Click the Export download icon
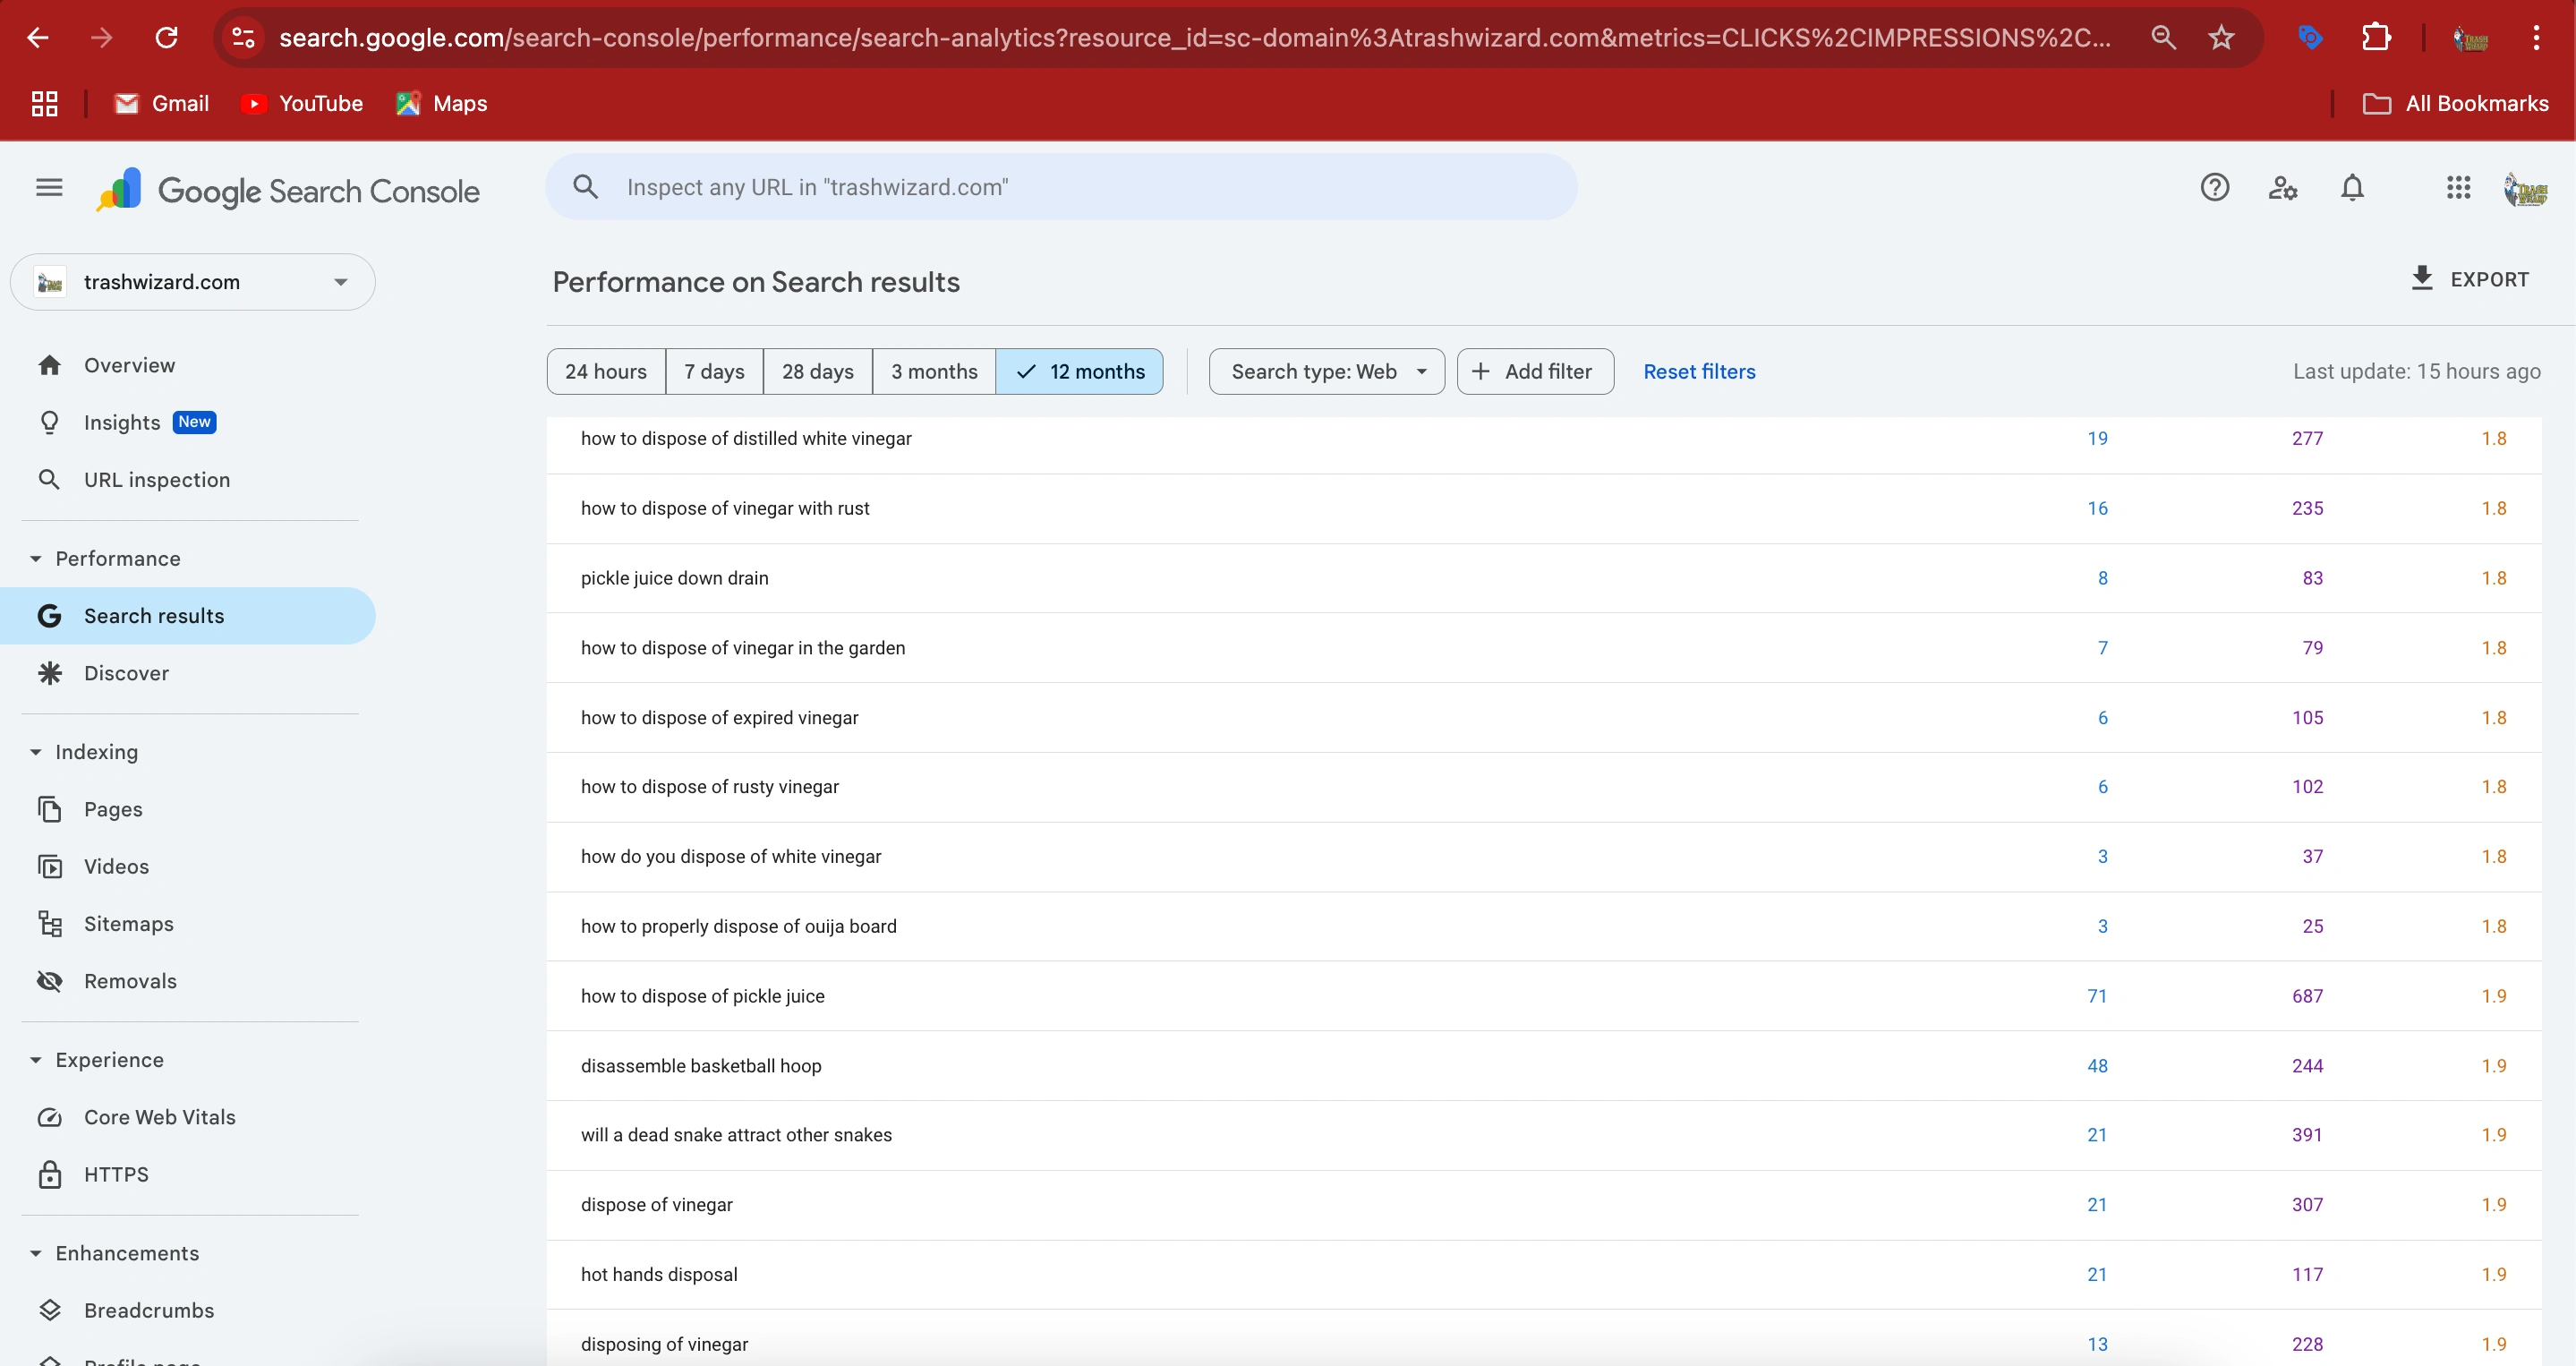 [2421, 279]
